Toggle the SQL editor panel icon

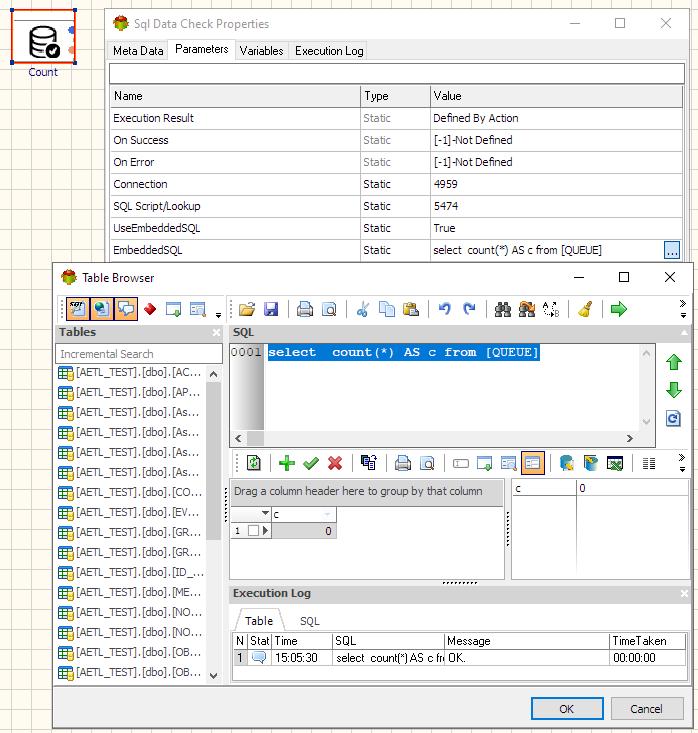(78, 309)
